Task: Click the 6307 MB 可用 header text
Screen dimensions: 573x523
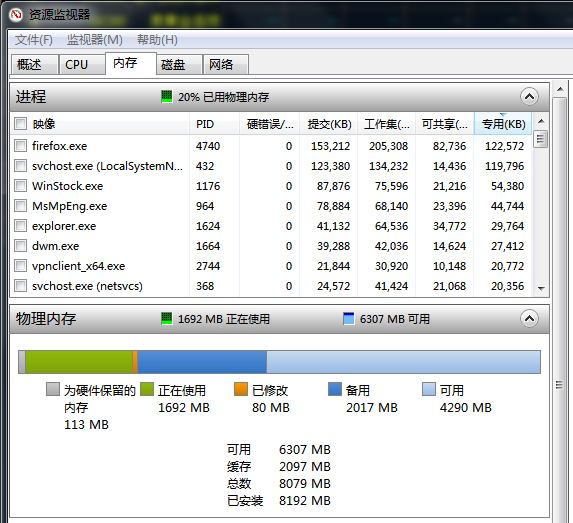Action: point(395,319)
